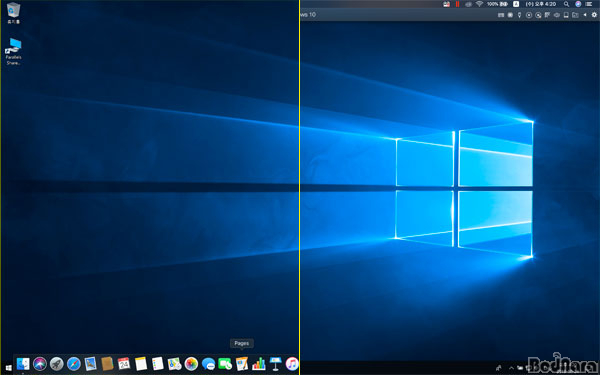This screenshot has height=375, width=600.
Task: Show battery 100% status menu
Action: tap(497, 4)
